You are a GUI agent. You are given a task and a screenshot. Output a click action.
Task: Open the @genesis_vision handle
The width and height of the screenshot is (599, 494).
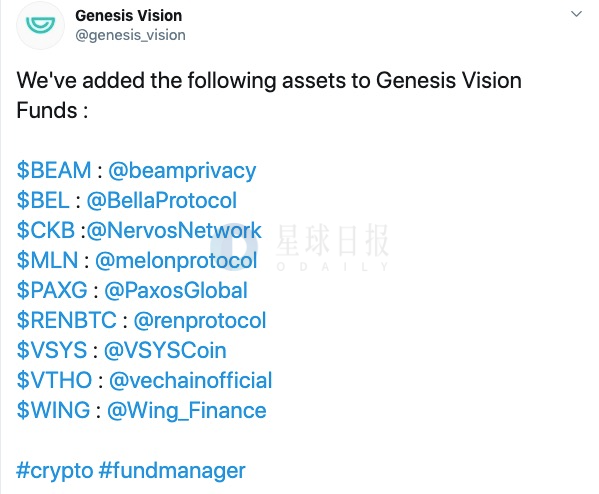click(130, 35)
